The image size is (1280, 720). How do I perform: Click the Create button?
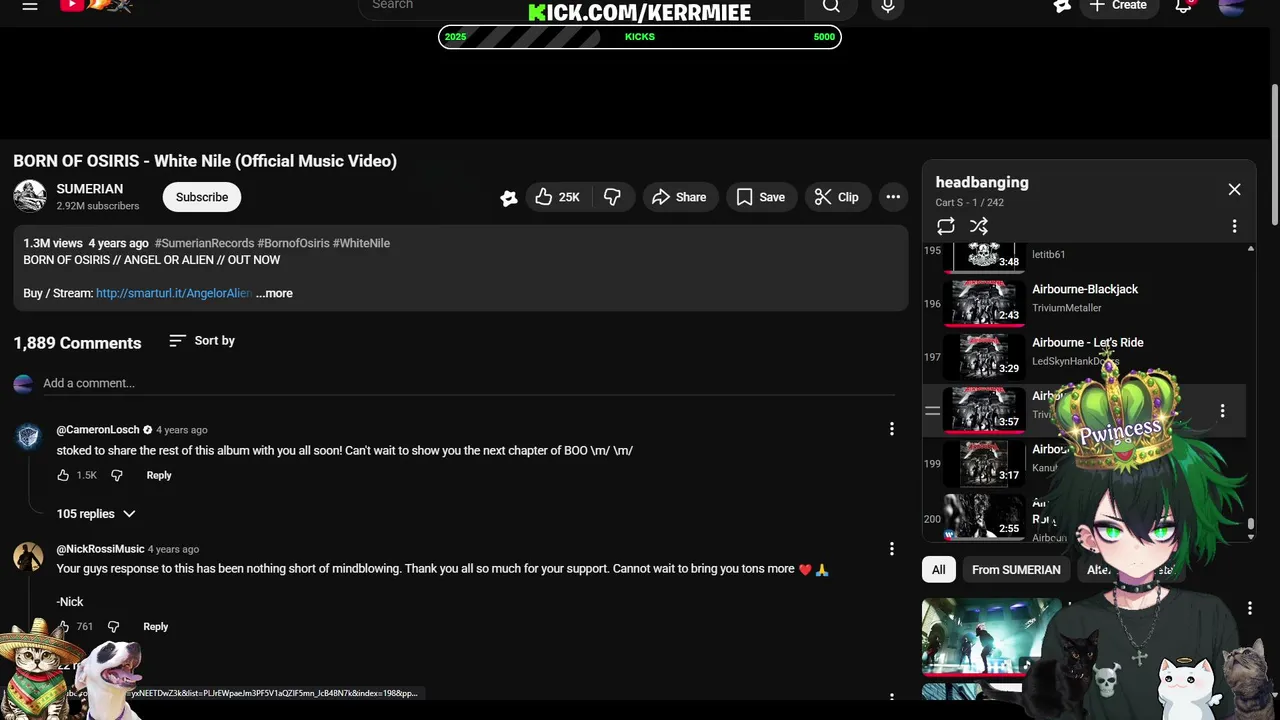[1118, 6]
